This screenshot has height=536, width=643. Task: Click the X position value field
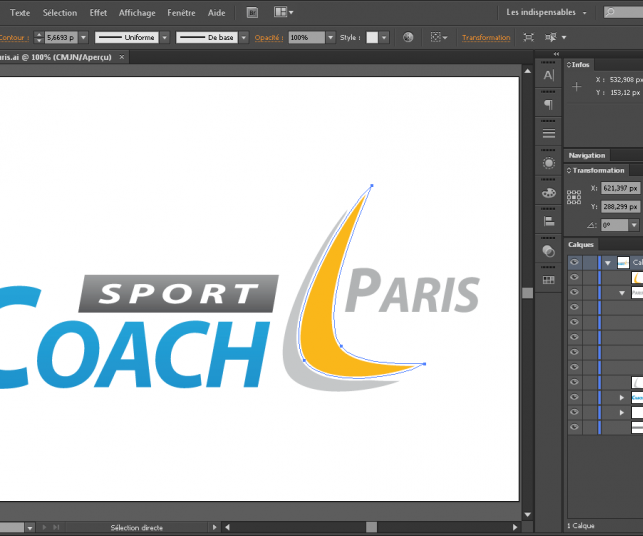[x=621, y=188]
